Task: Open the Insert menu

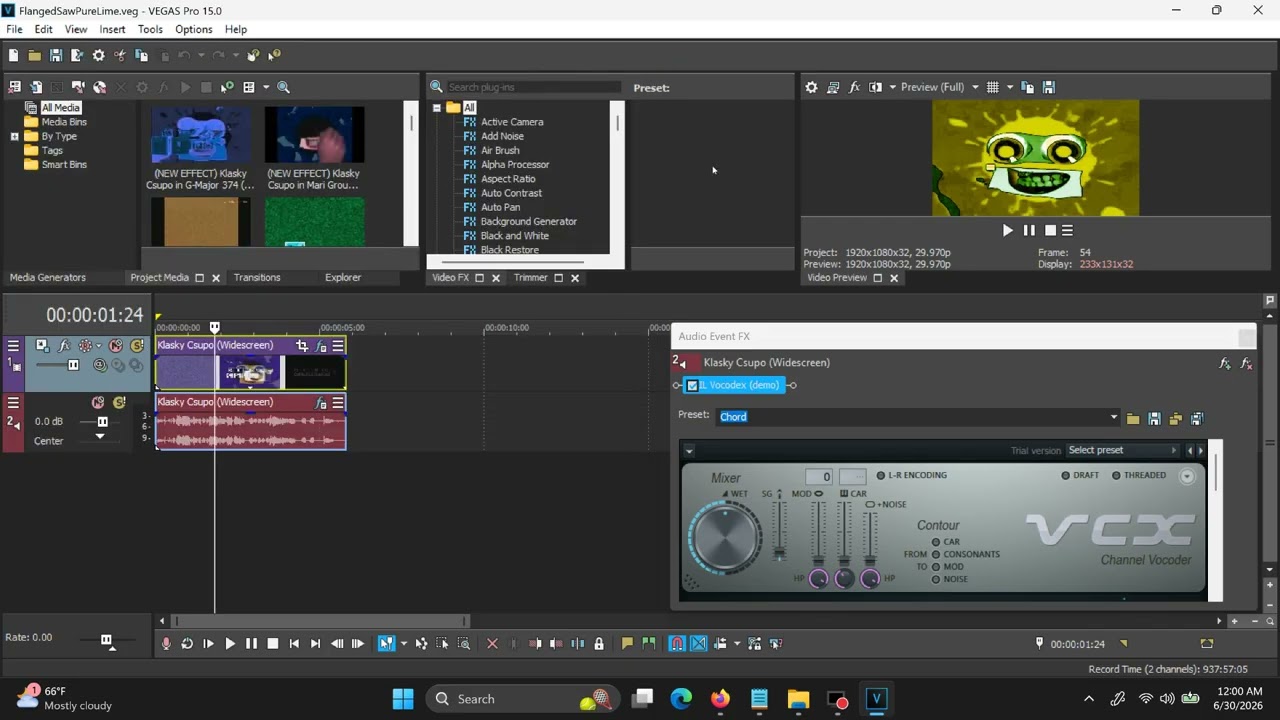Action: click(112, 29)
